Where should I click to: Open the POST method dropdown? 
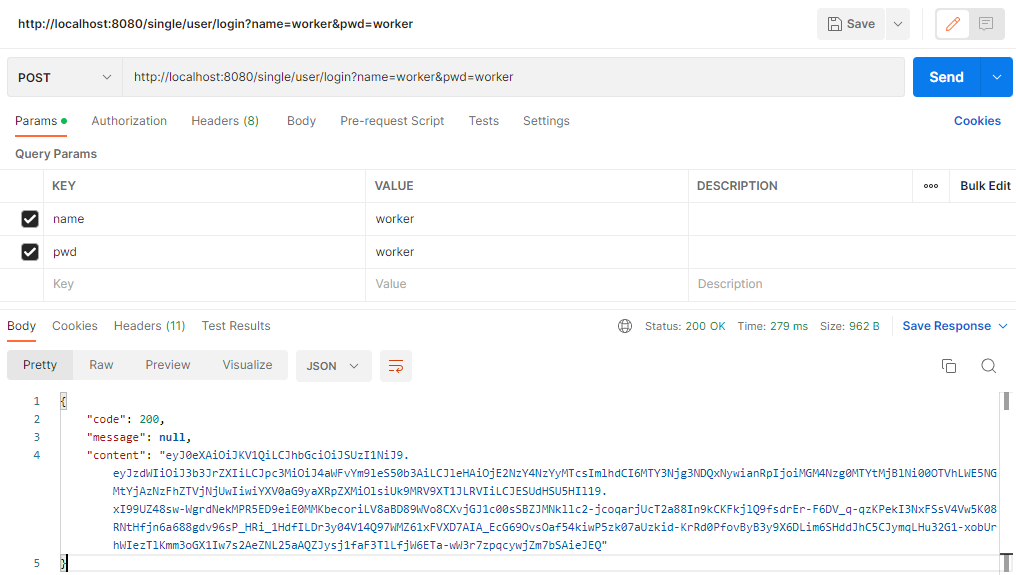point(65,77)
